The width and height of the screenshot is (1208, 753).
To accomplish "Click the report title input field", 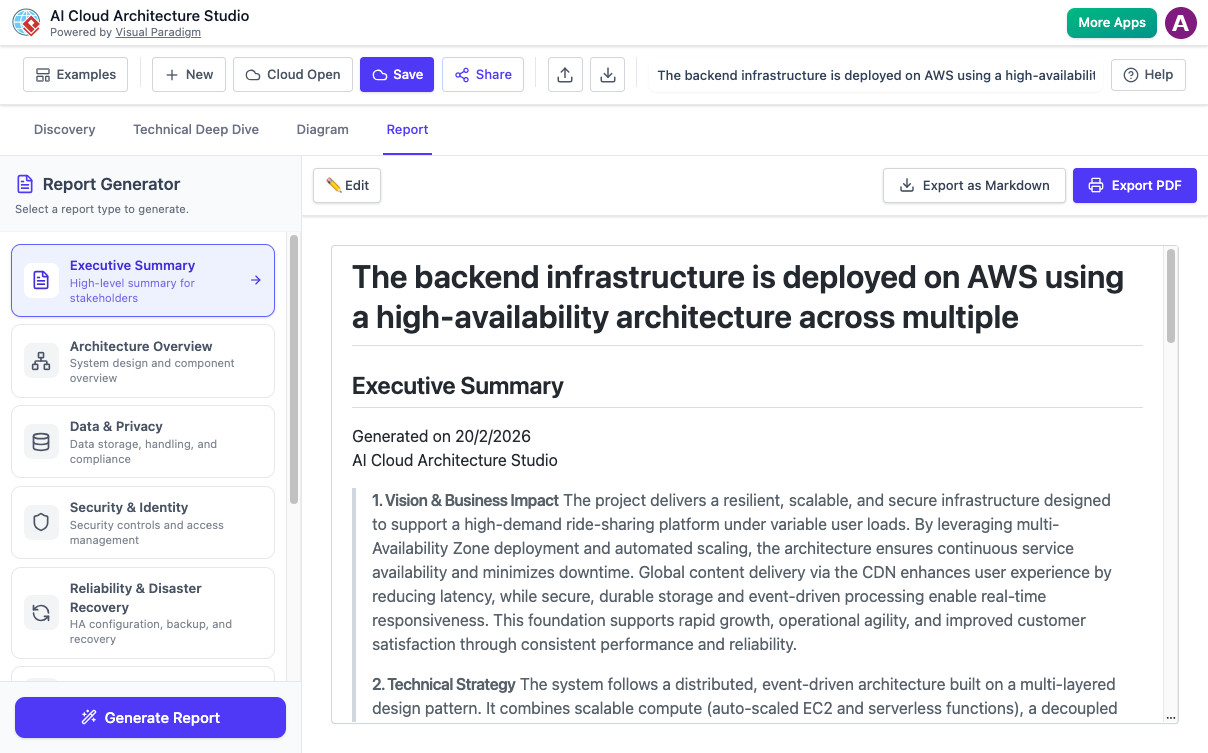I will click(875, 74).
